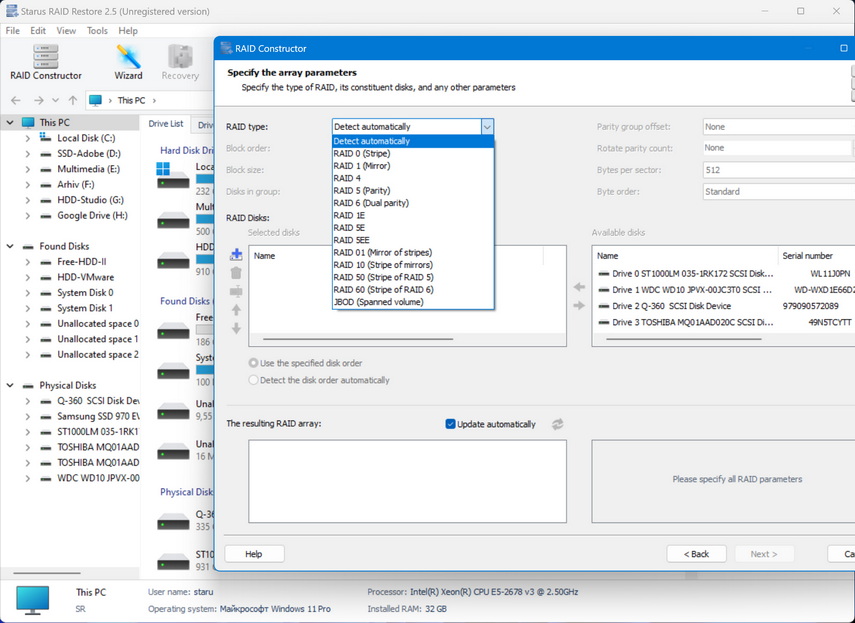This screenshot has width=855, height=623.
Task: Navigate up one folder level arrow
Action: [73, 100]
